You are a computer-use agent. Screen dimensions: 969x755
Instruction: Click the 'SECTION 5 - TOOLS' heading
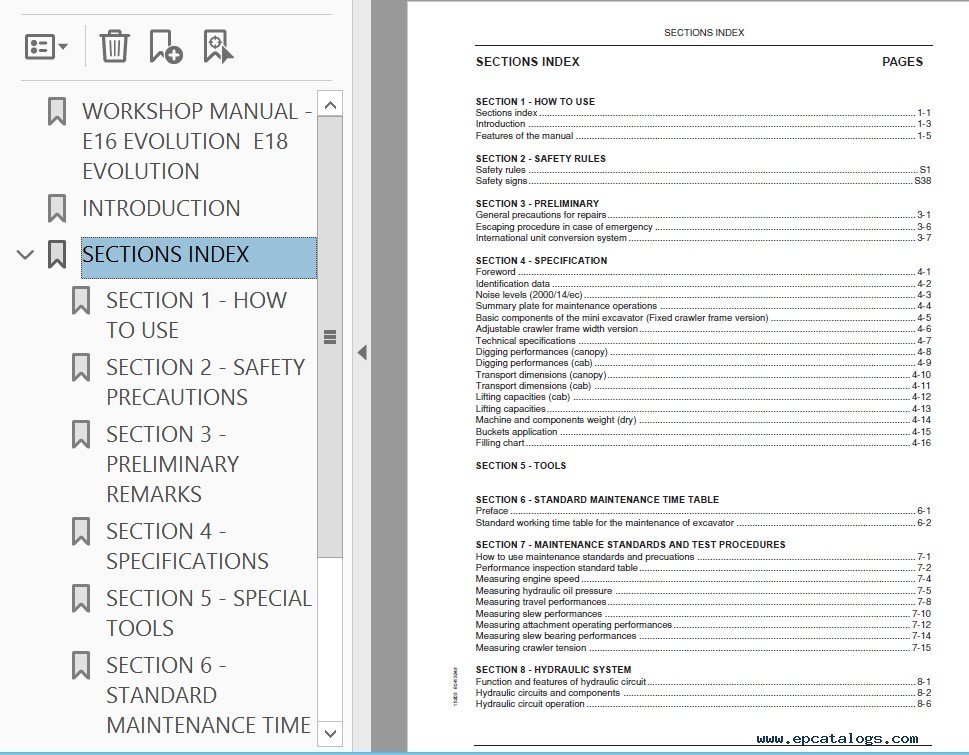(521, 465)
